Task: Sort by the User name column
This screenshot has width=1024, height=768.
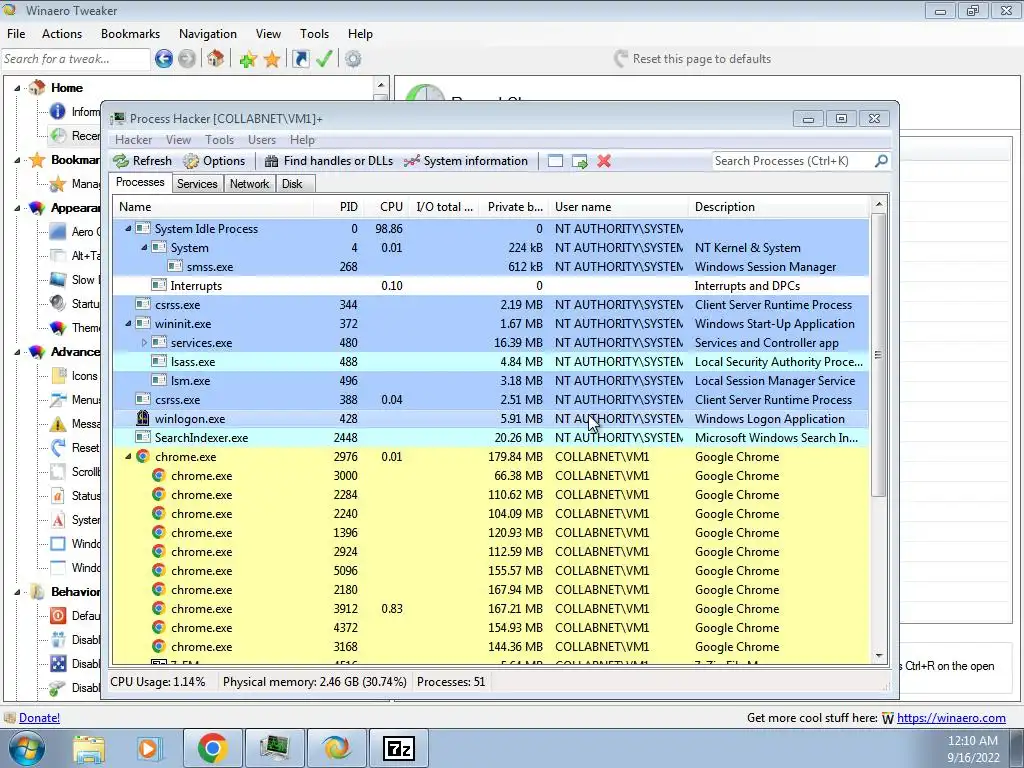Action: pos(618,207)
